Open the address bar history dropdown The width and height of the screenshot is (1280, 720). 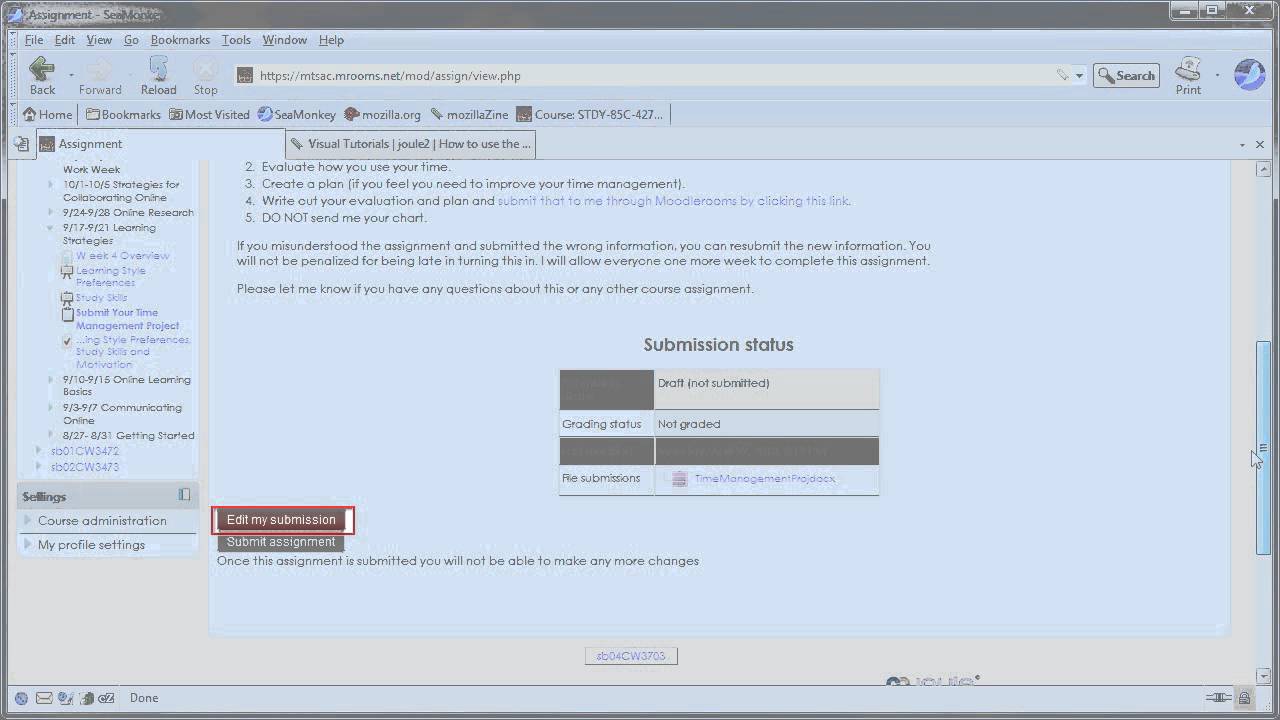(1079, 75)
